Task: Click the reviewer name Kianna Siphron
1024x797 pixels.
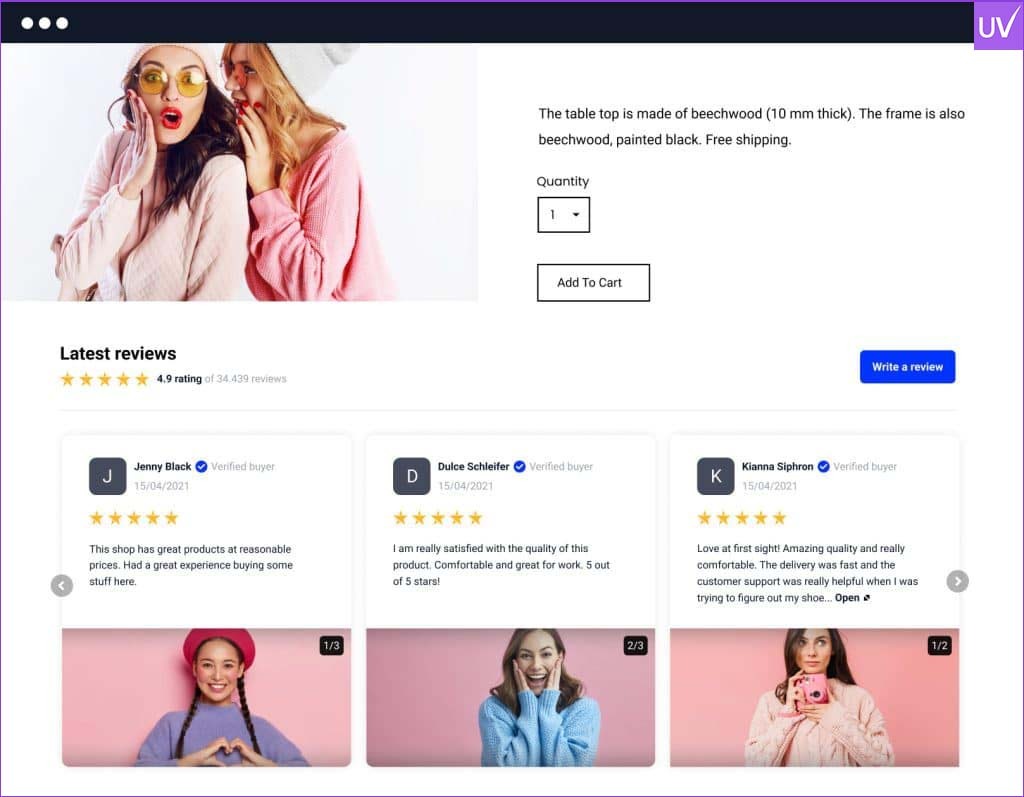Action: (x=777, y=466)
